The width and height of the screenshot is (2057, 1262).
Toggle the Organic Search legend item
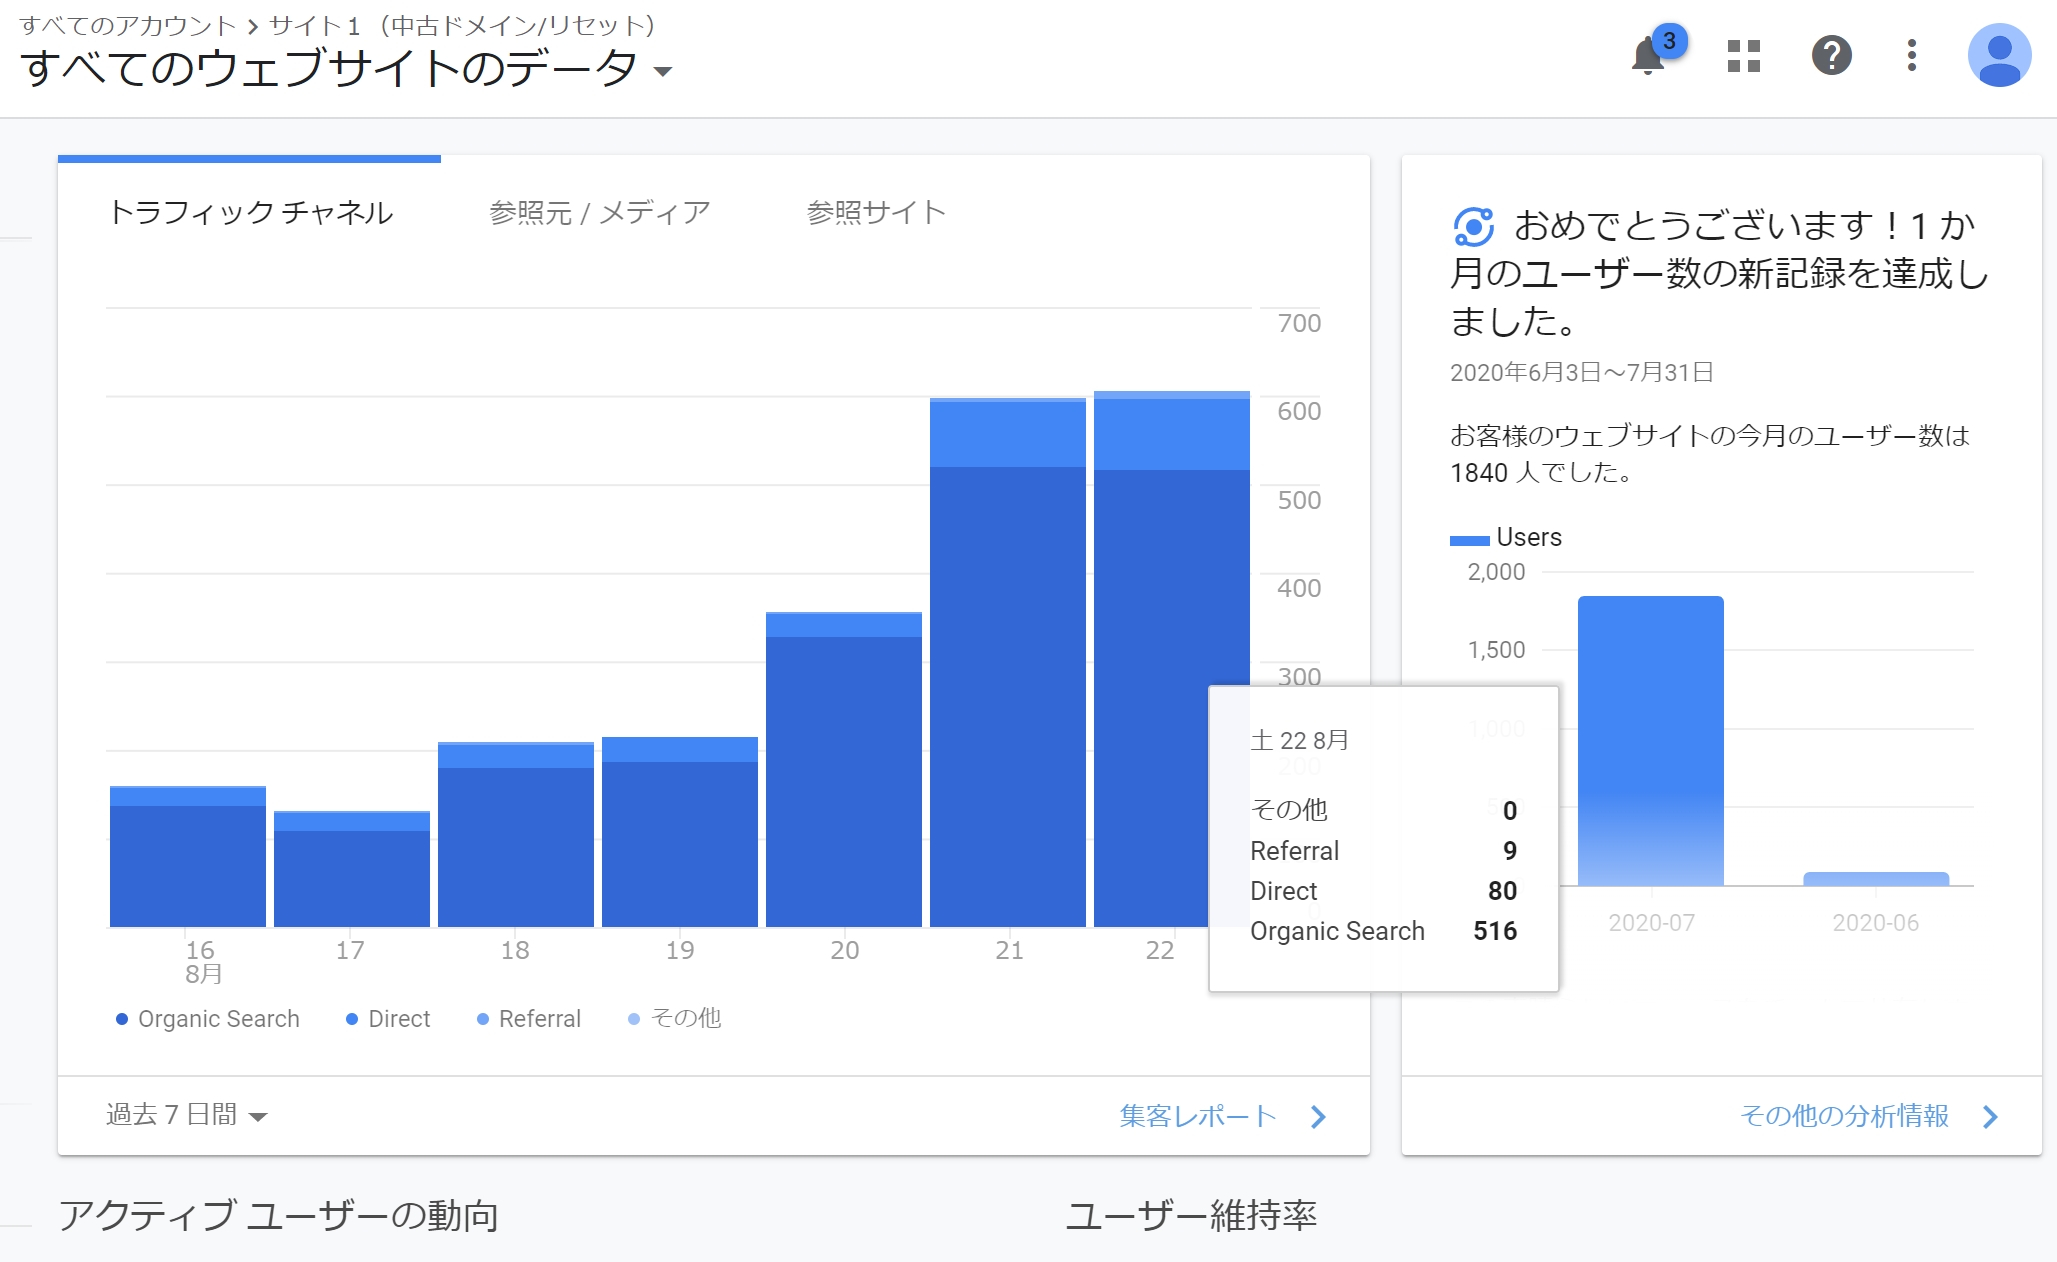tap(208, 1019)
